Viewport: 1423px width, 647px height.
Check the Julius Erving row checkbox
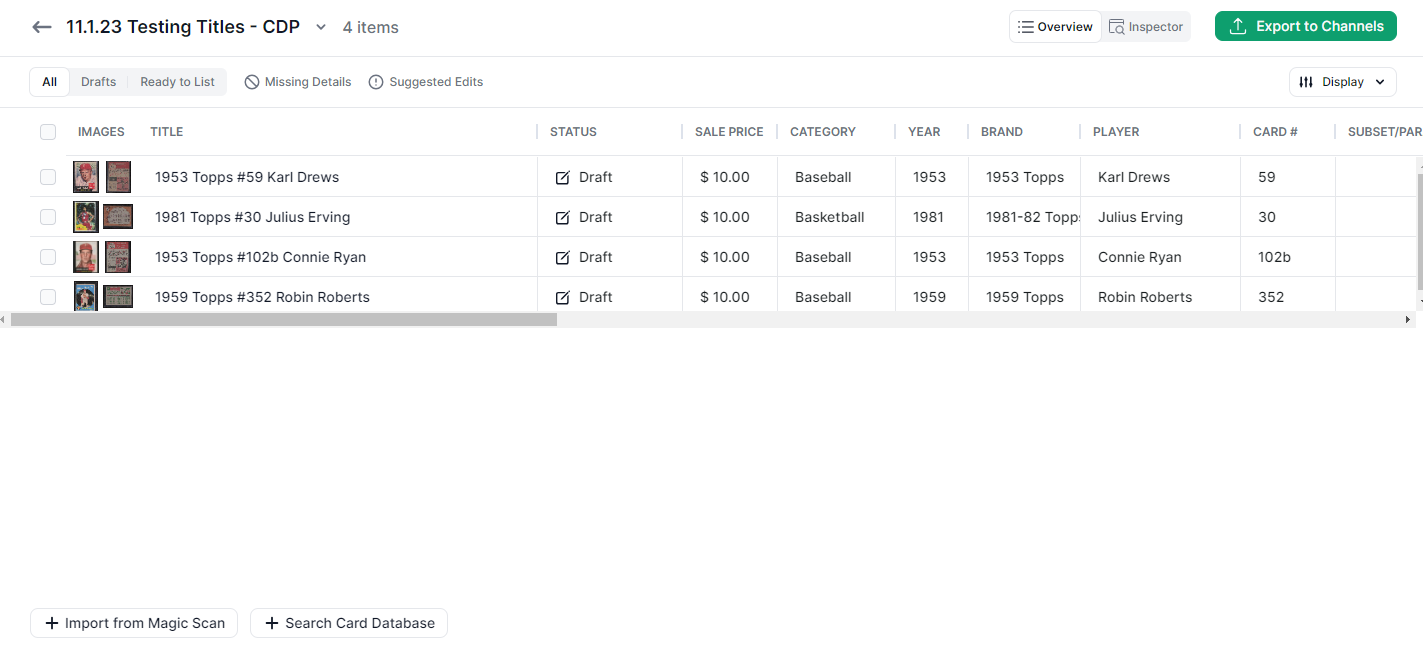pyautogui.click(x=48, y=217)
